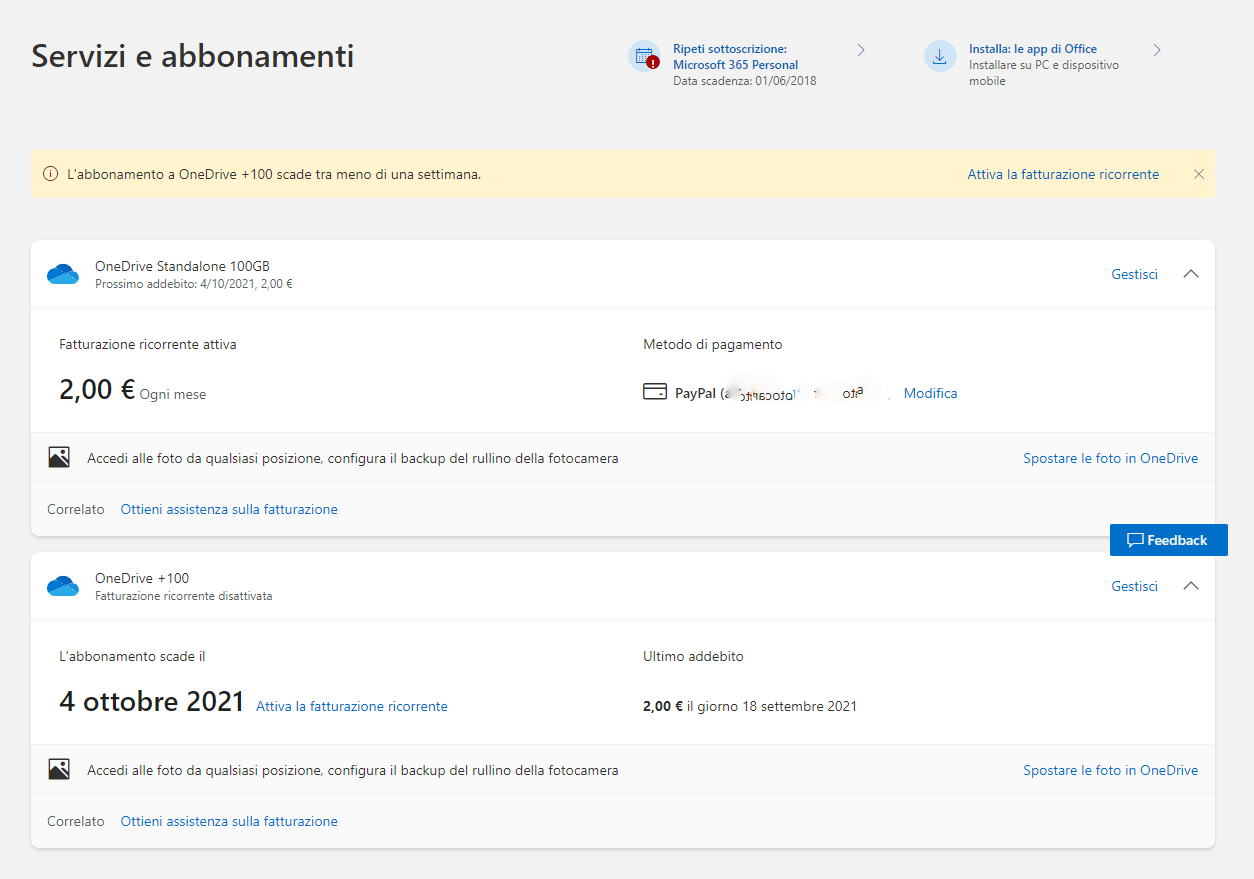Collapse the OneDrive Standalone 100GB card

pos(1190,274)
